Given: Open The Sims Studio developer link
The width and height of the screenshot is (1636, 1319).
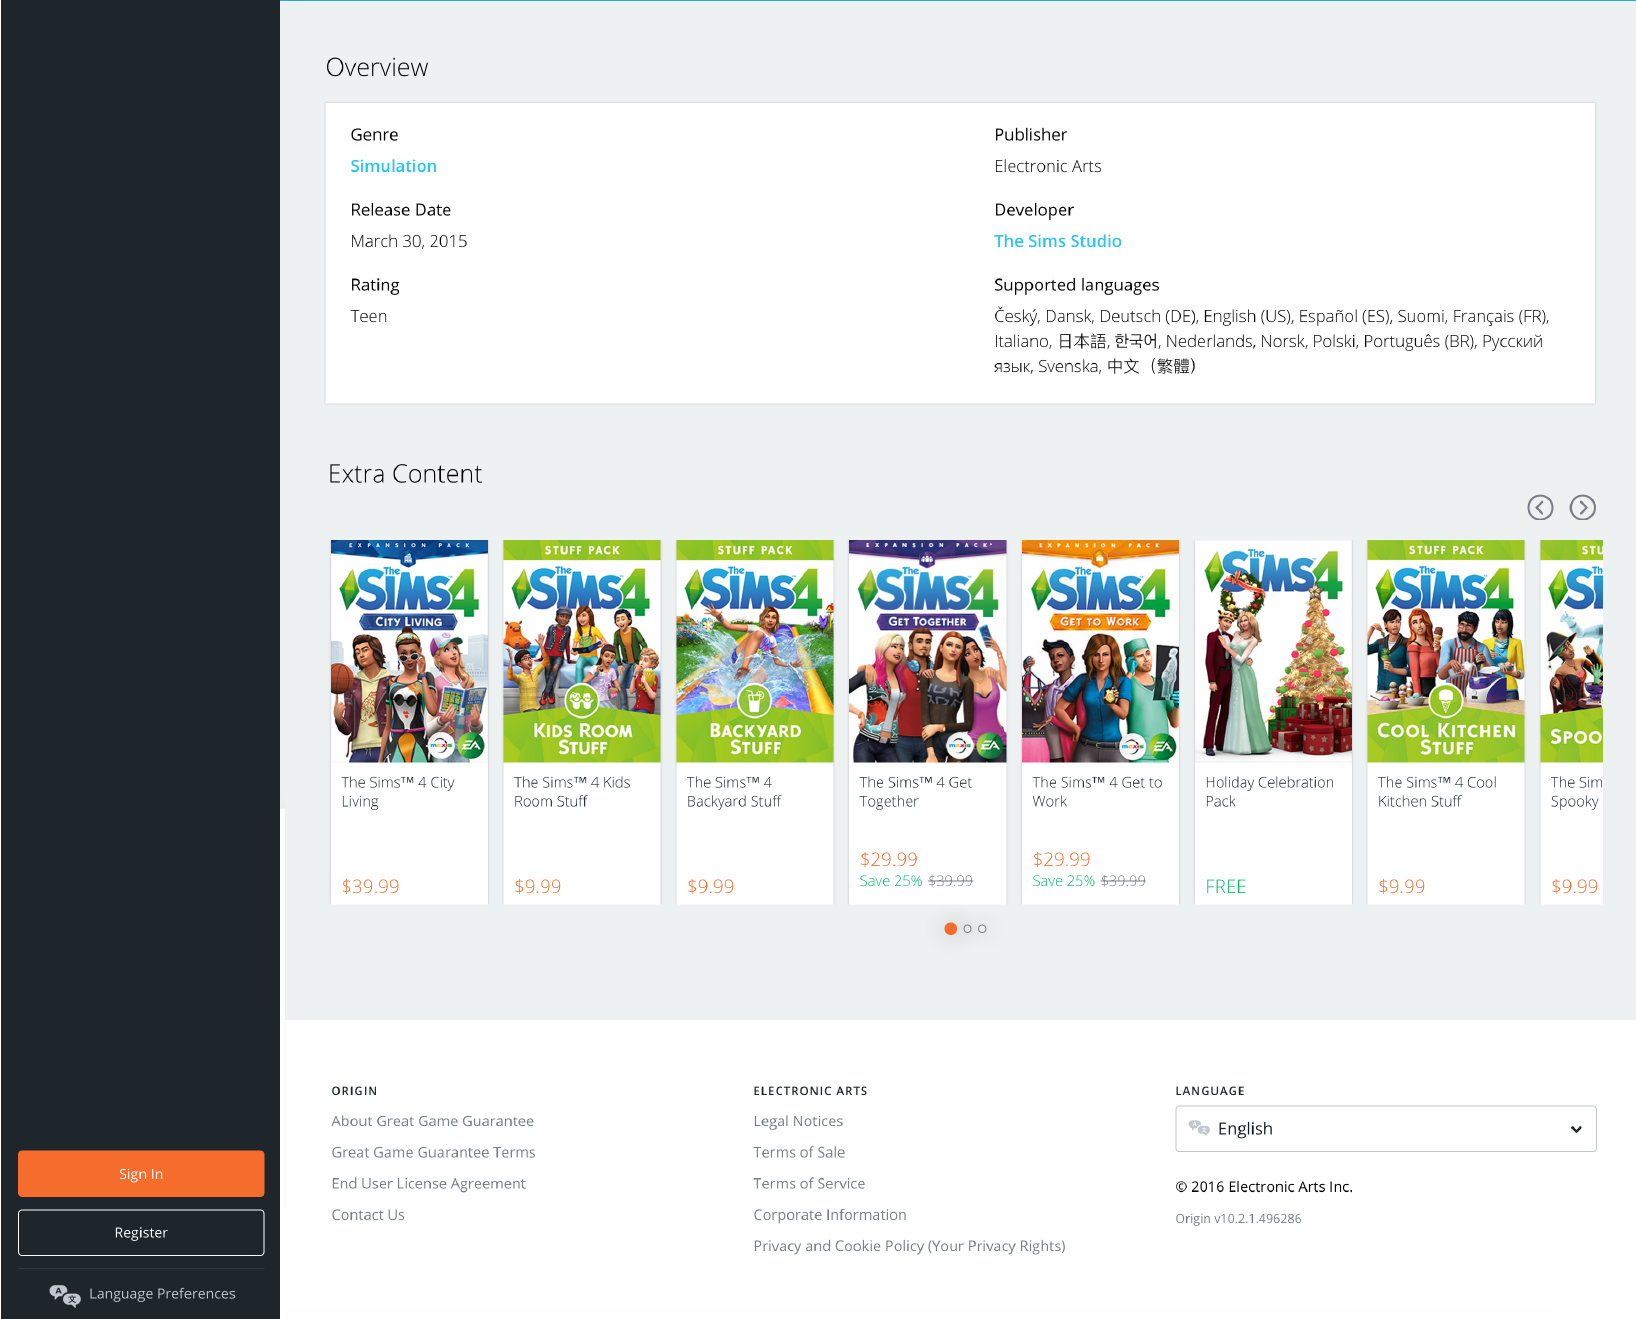Looking at the screenshot, I should coord(1057,241).
